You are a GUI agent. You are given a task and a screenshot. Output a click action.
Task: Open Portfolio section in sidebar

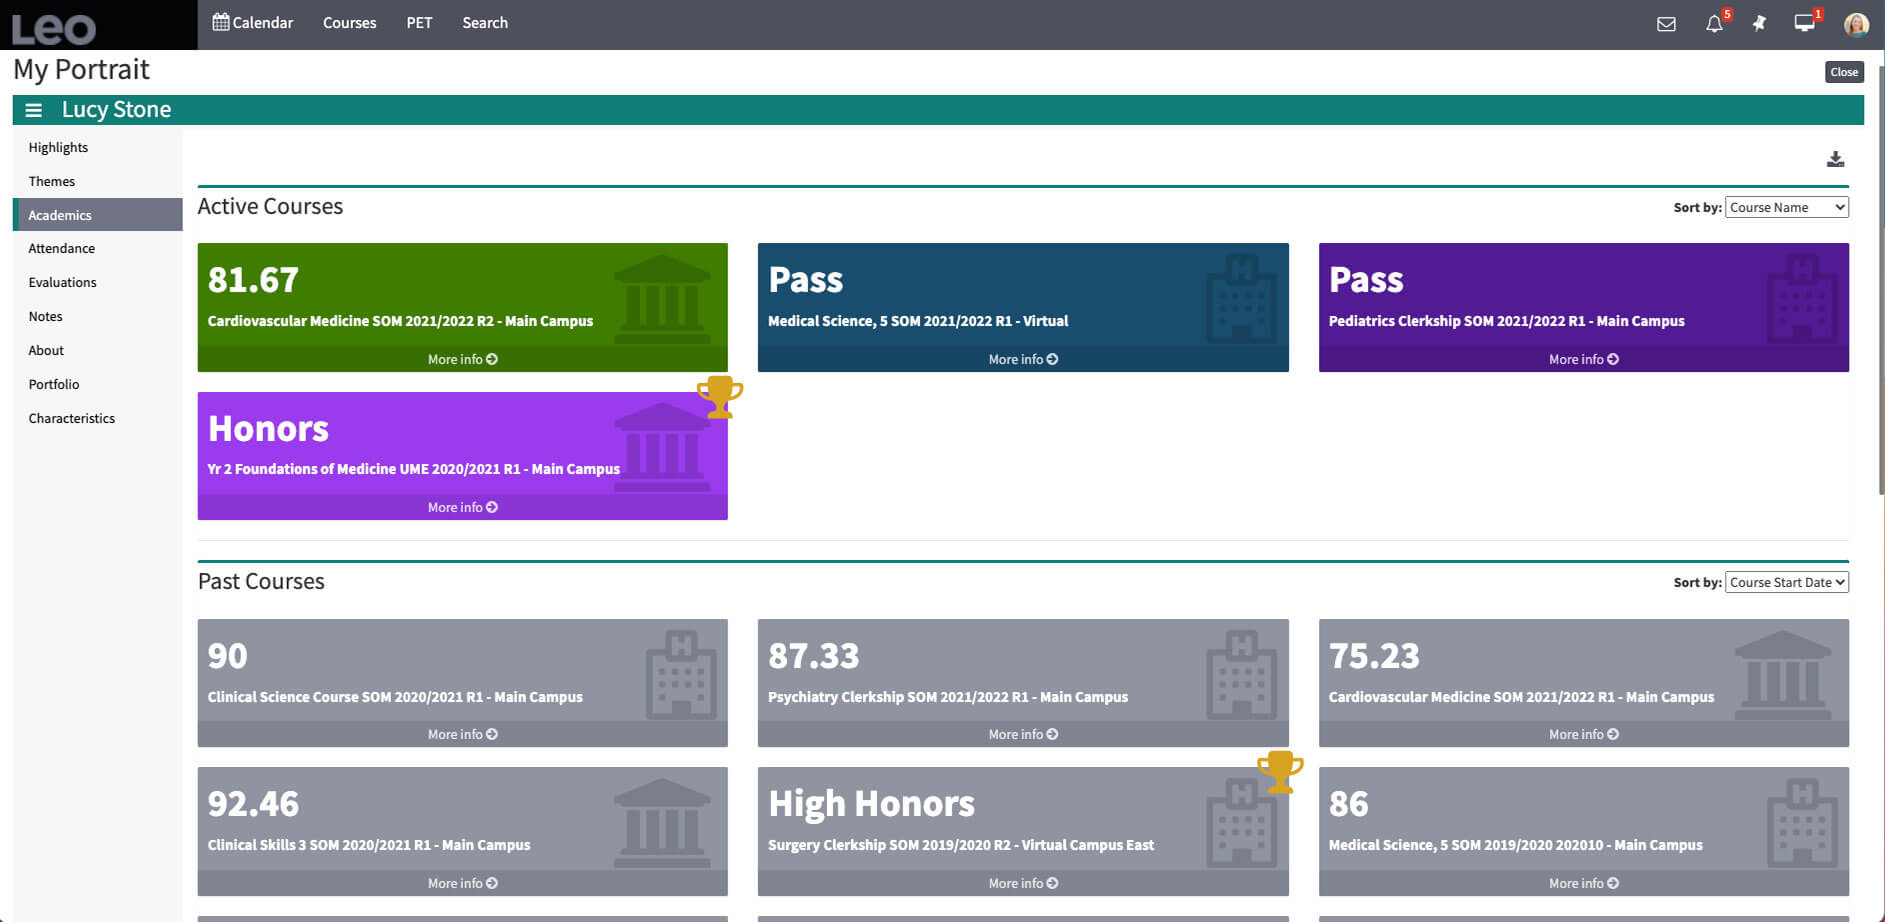pos(54,384)
